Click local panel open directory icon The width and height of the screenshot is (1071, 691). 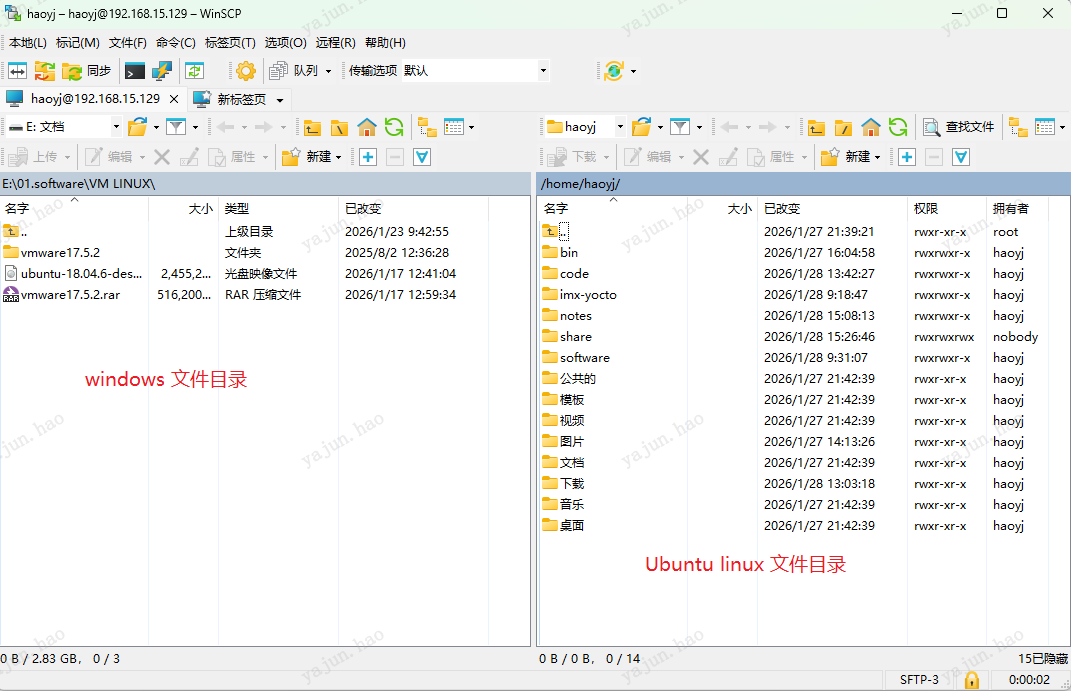(x=138, y=127)
